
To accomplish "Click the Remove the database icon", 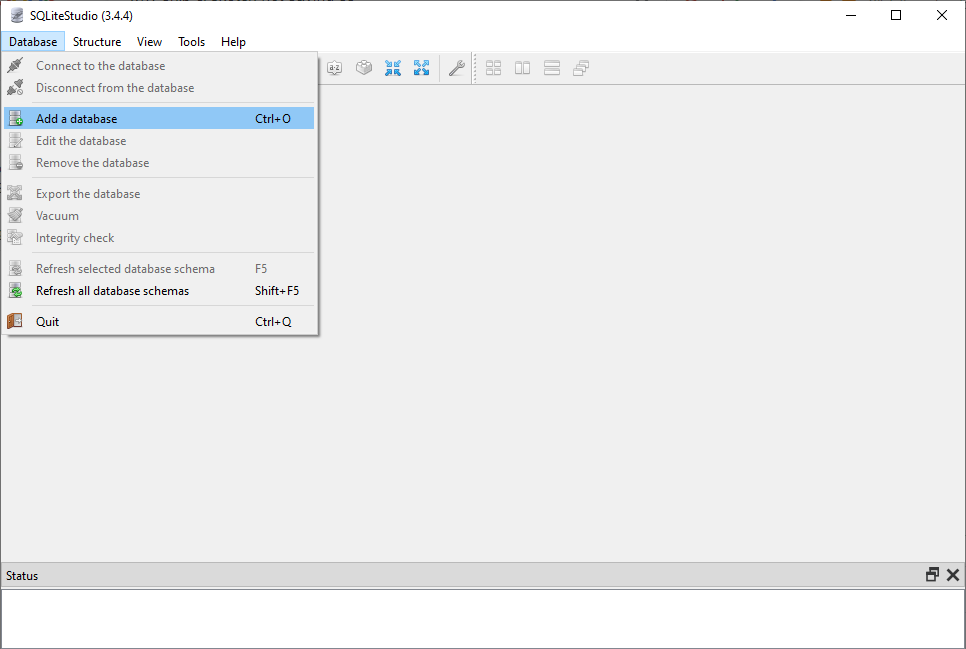I will point(15,163).
